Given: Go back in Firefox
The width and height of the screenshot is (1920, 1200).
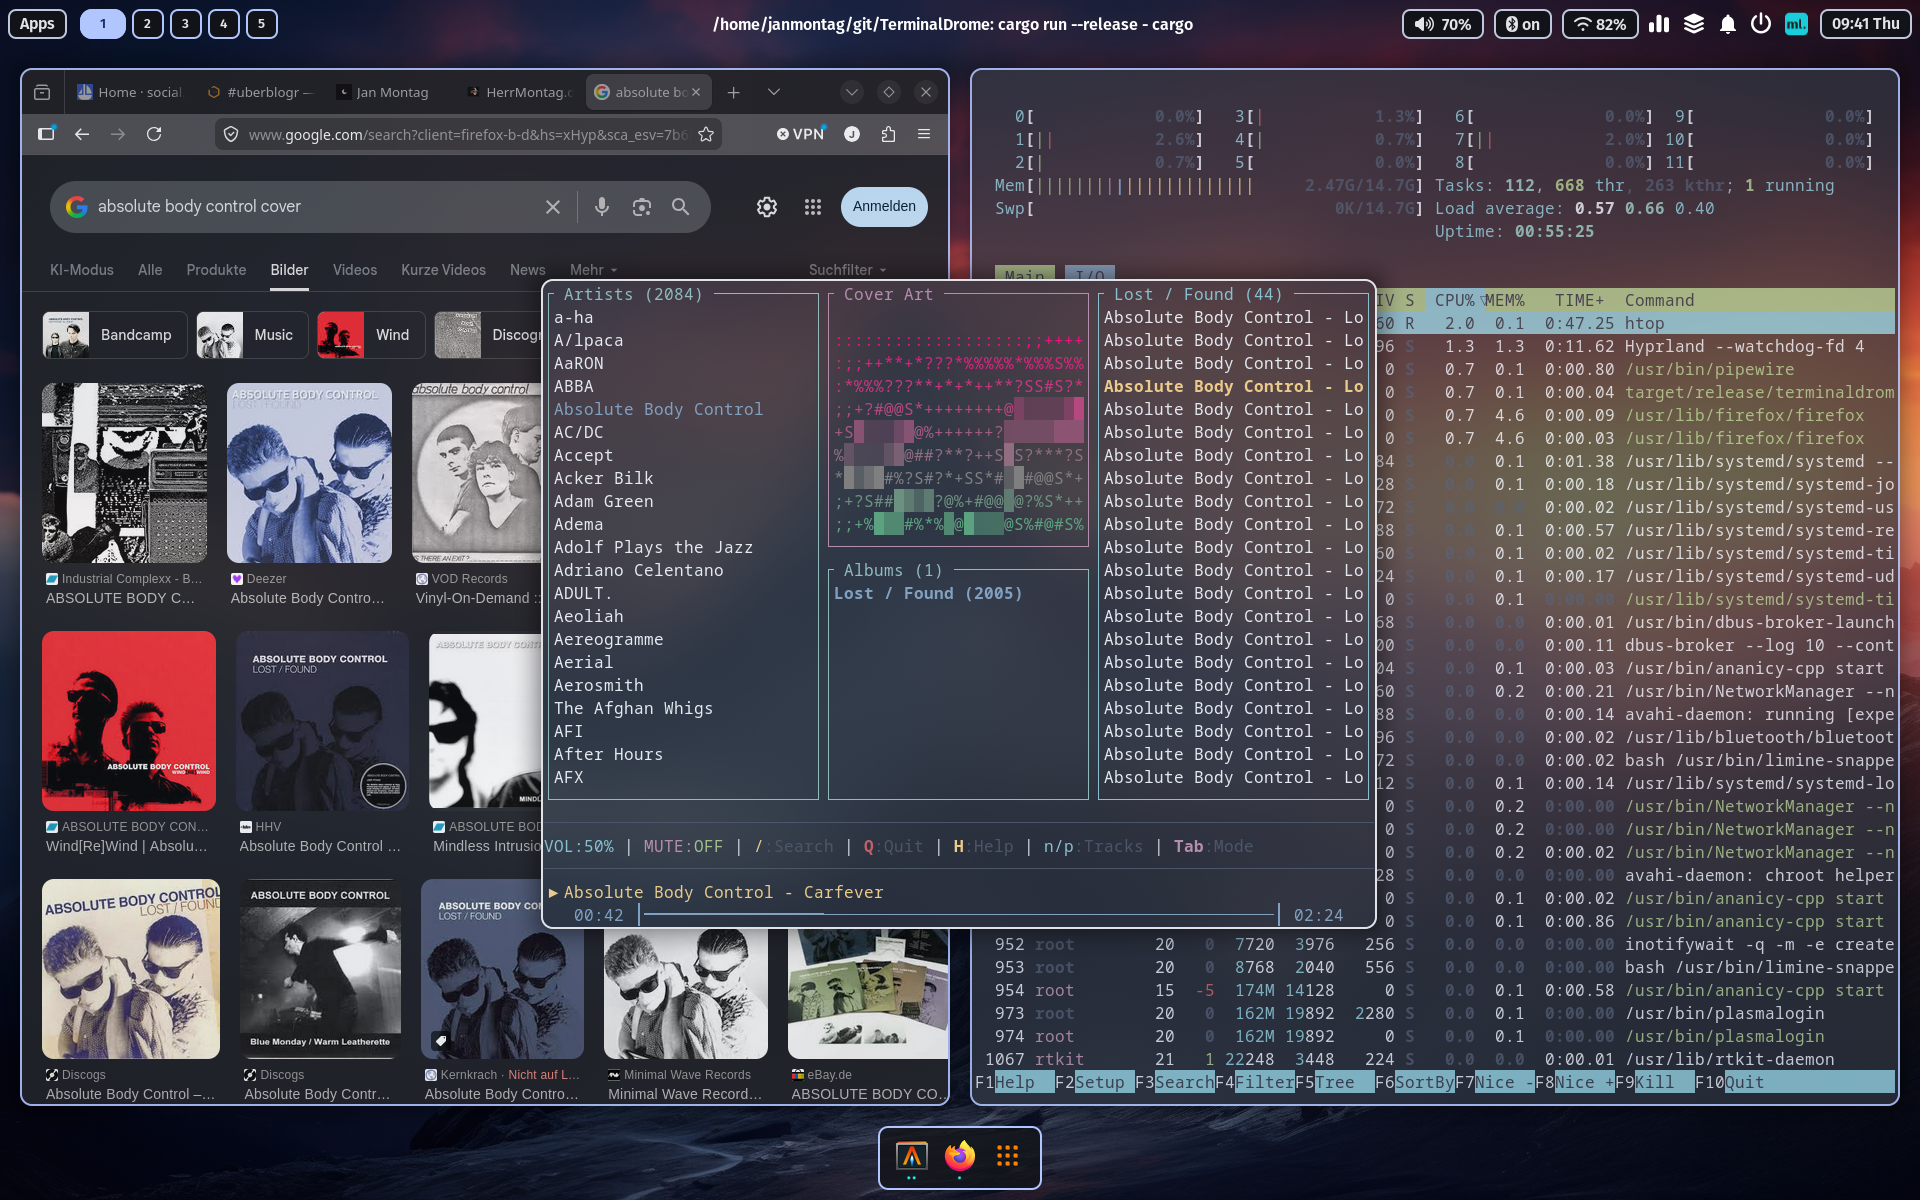Looking at the screenshot, I should click(x=82, y=134).
